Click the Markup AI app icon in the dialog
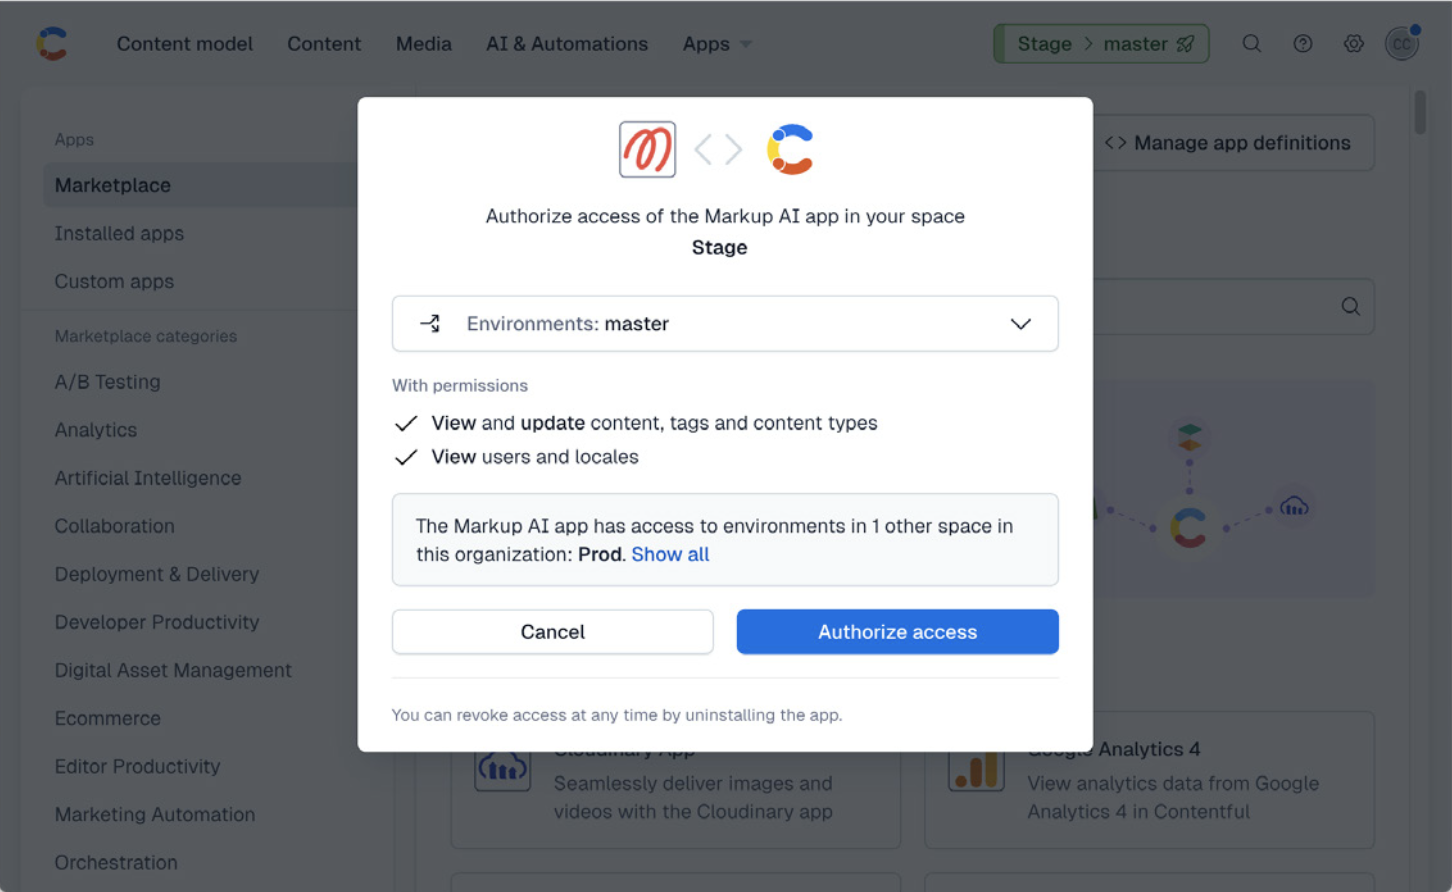This screenshot has width=1452, height=892. [647, 149]
